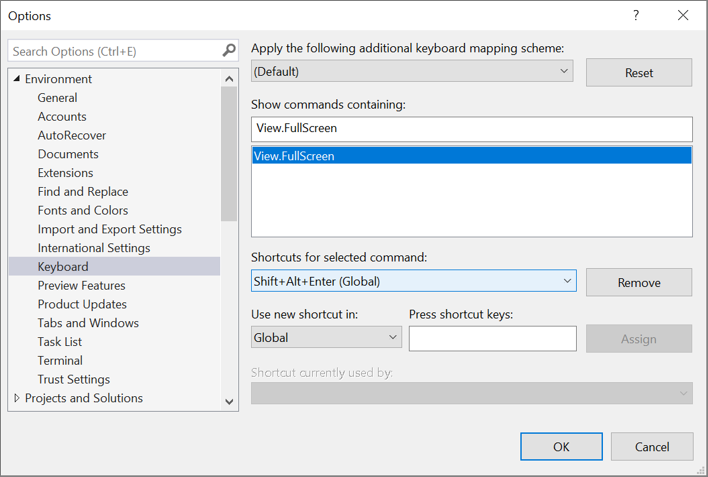Open the AutoRecover settings page
Screen dimensions: 708x477
click(x=72, y=135)
